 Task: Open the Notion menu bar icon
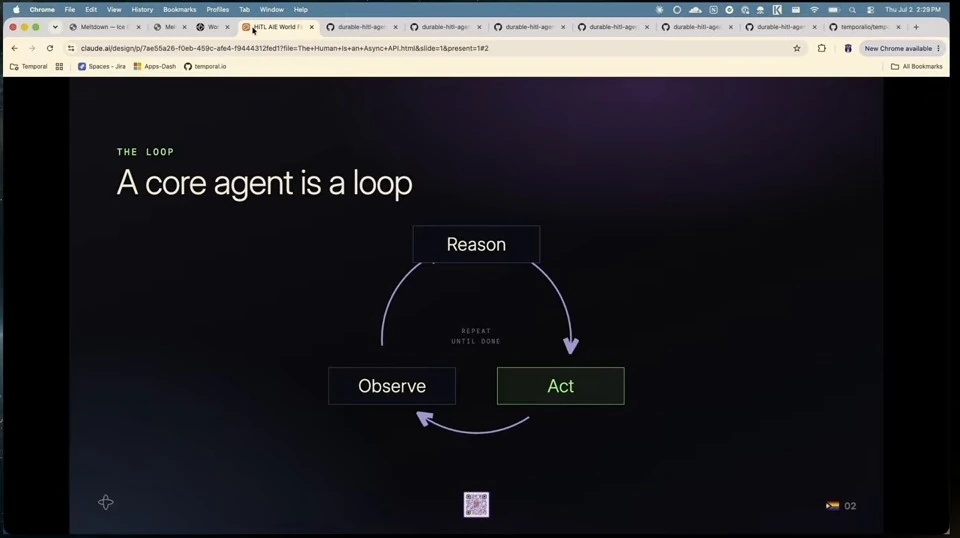[x=713, y=10]
